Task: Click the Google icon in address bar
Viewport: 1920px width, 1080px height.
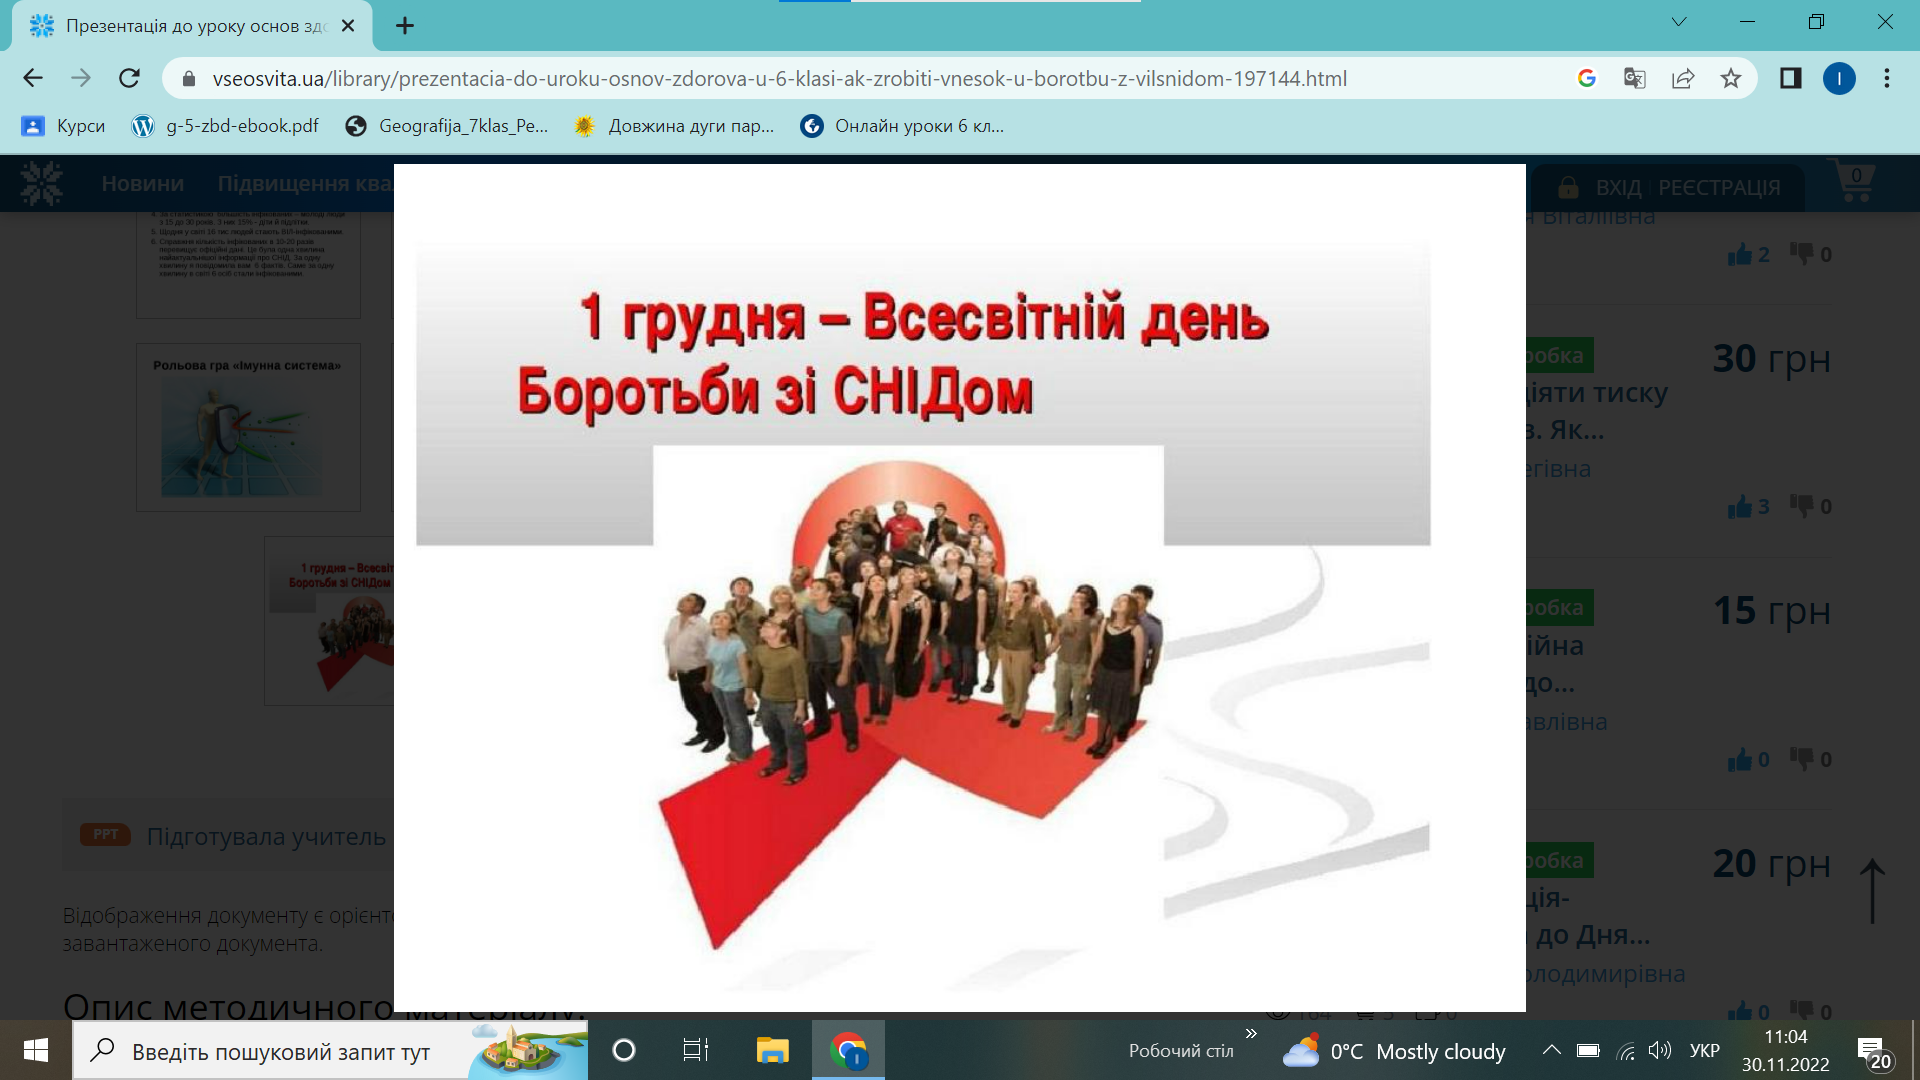Action: coord(1586,78)
